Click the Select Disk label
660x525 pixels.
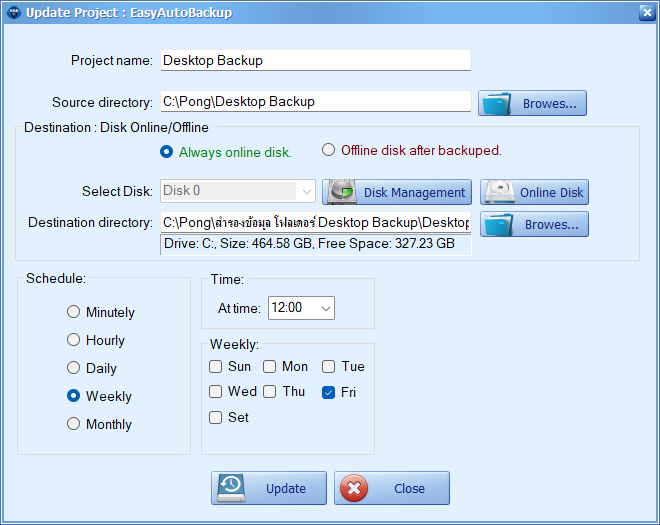pyautogui.click(x=117, y=192)
